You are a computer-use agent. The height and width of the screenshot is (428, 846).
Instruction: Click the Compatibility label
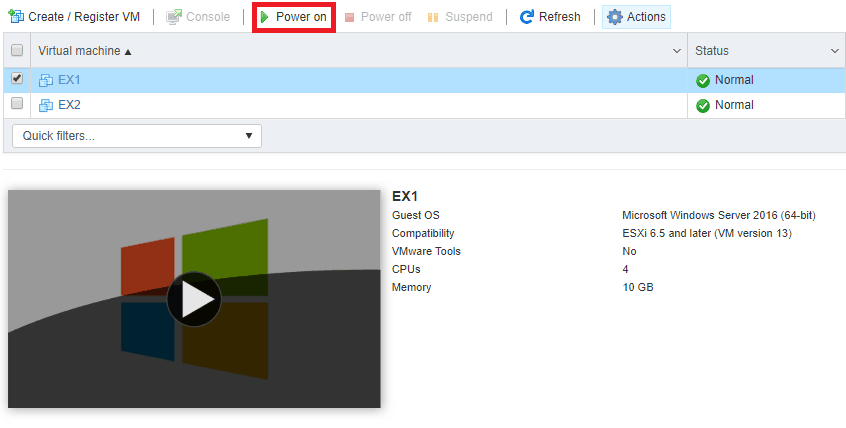click(x=423, y=233)
